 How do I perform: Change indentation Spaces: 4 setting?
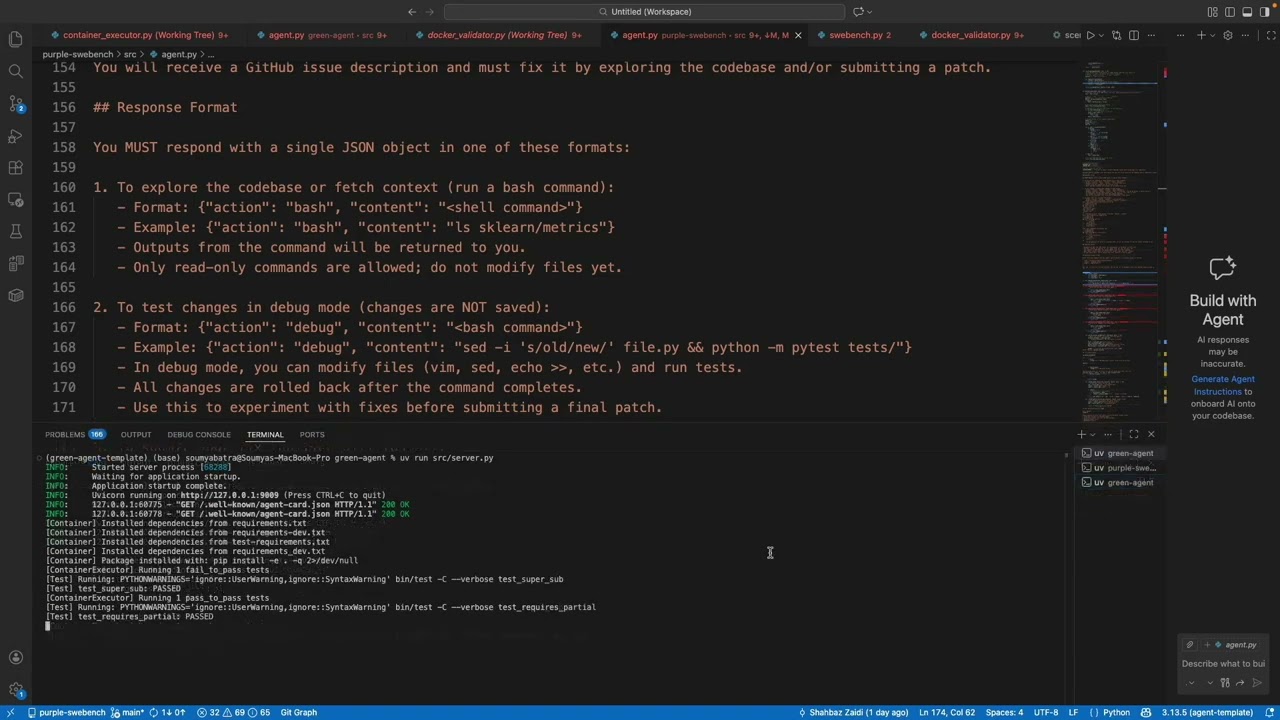tap(1004, 712)
